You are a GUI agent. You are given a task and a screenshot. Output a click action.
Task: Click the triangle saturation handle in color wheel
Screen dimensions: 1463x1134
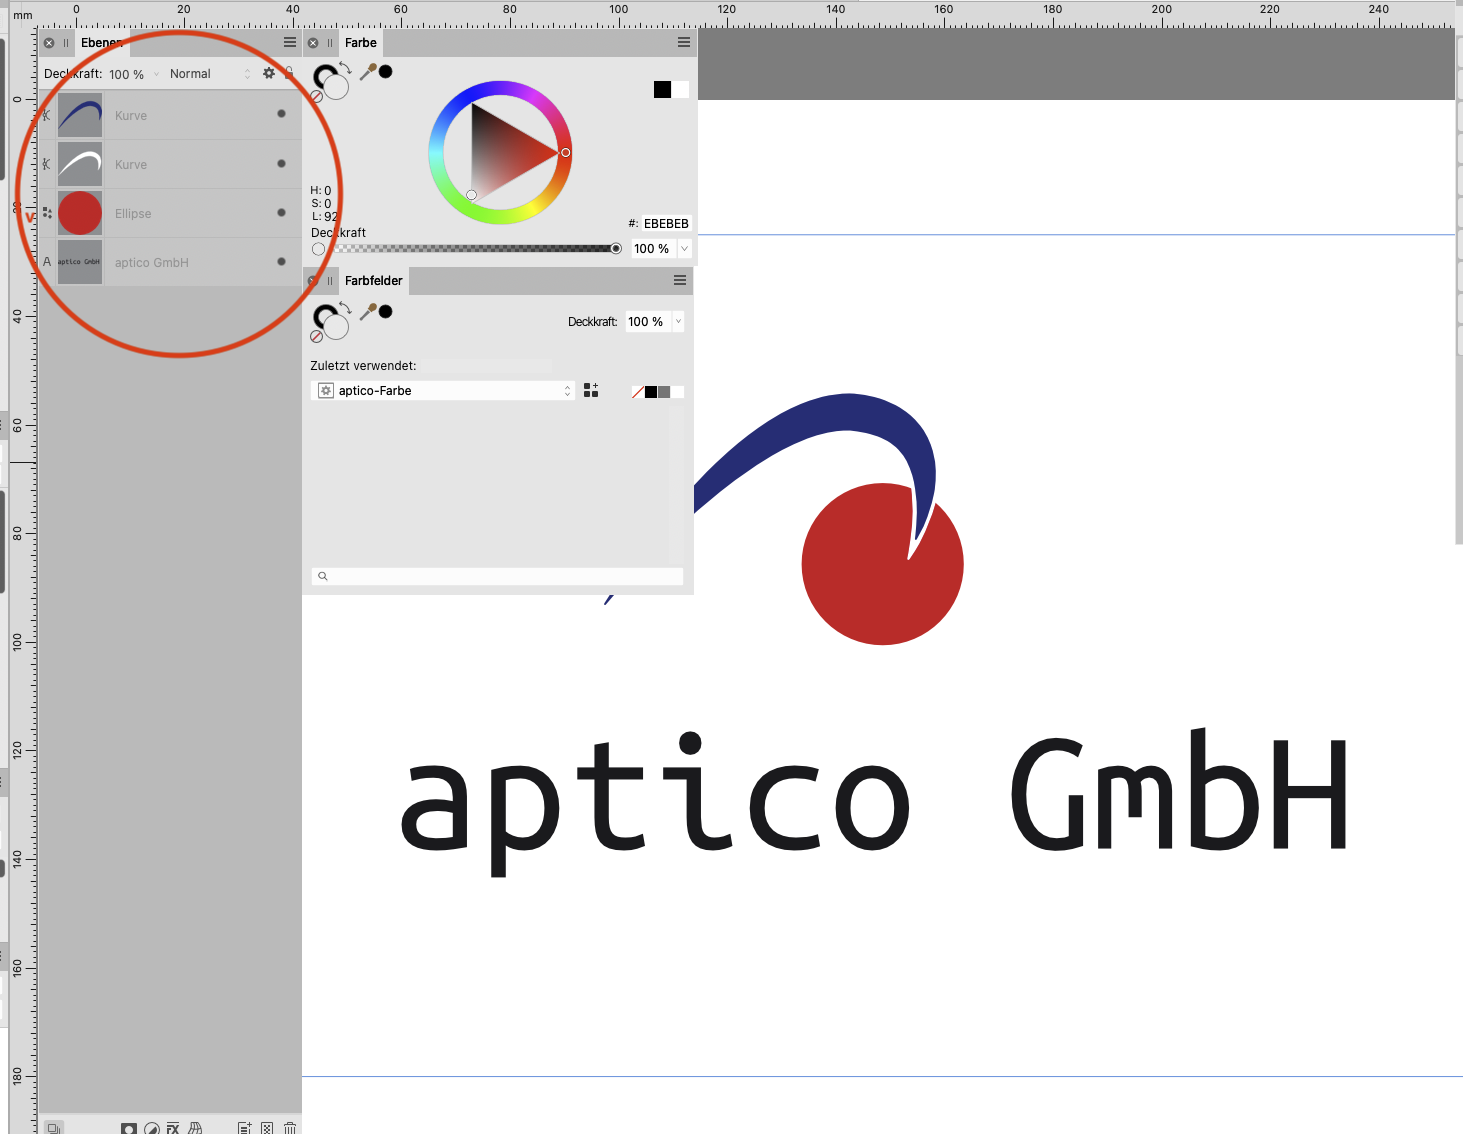pyautogui.click(x=472, y=195)
